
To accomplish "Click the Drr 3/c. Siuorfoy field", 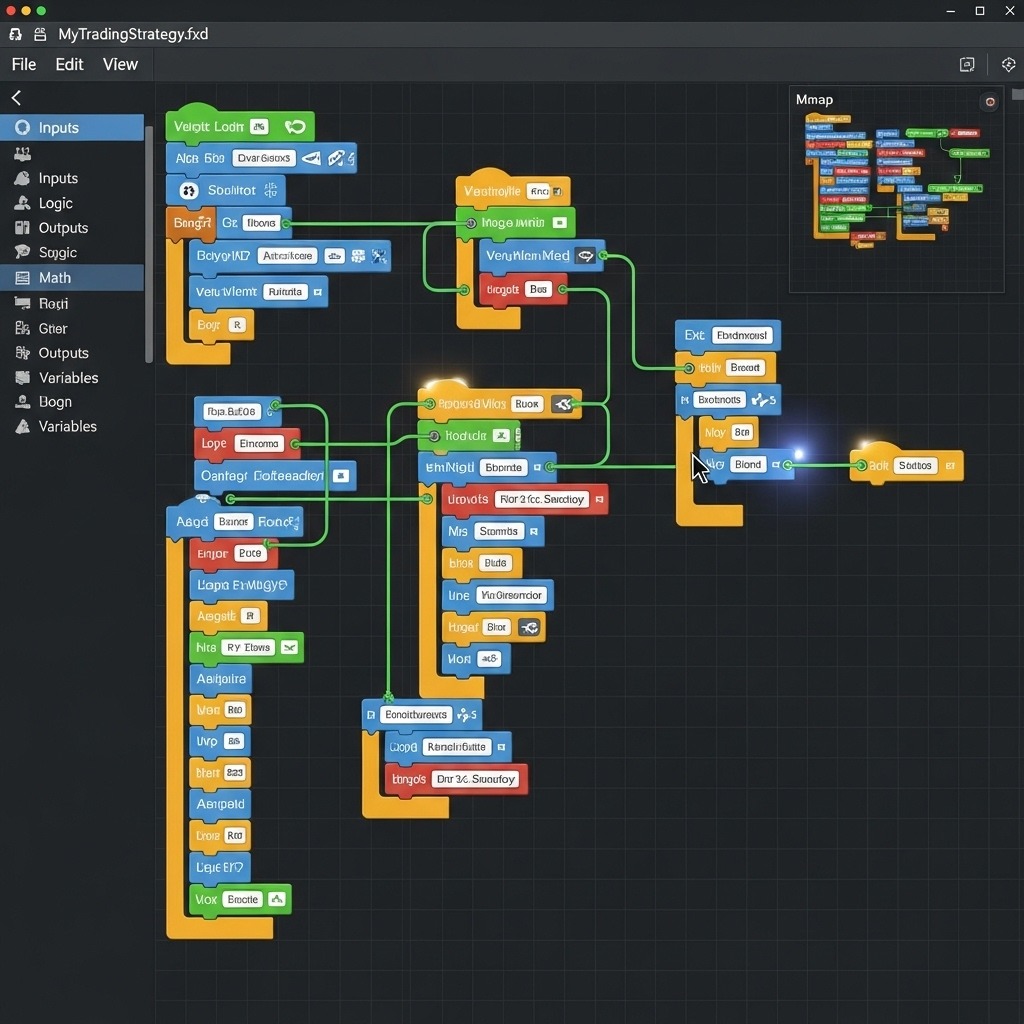I will (475, 779).
